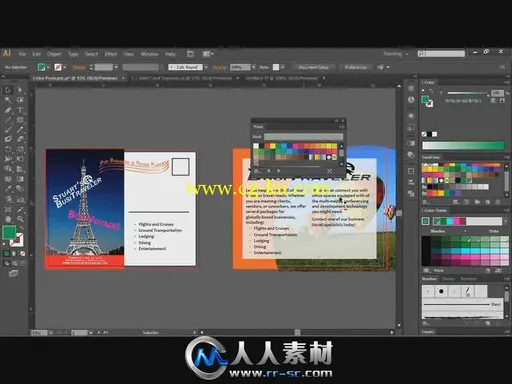
Task: Set Color mode button in toolbox
Action: [x=7, y=254]
